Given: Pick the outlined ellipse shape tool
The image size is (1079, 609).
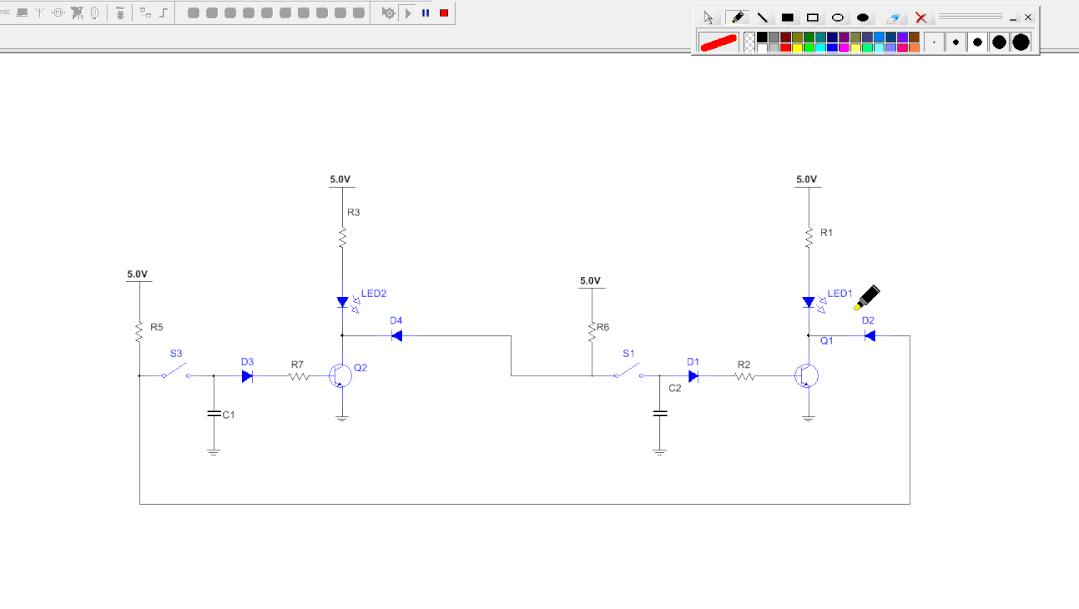Looking at the screenshot, I should (x=838, y=18).
